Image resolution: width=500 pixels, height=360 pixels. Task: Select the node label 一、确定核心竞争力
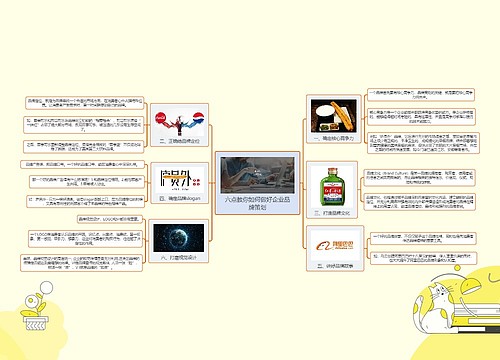(x=334, y=138)
